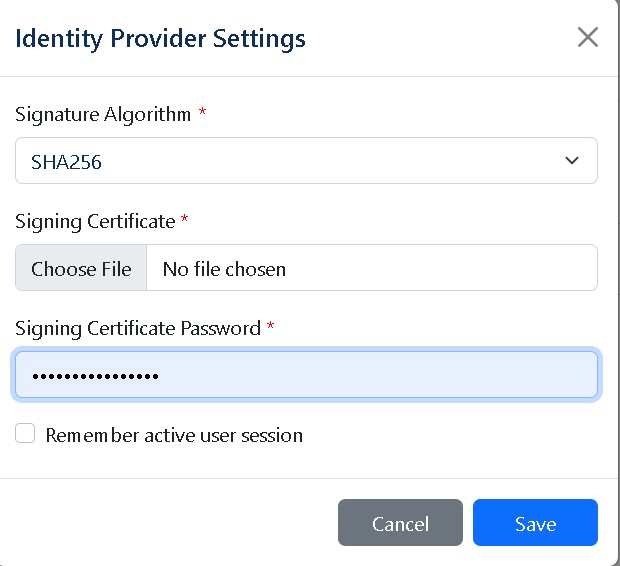The height and width of the screenshot is (566, 620).
Task: Click the Identity Provider Settings title
Action: click(x=160, y=39)
